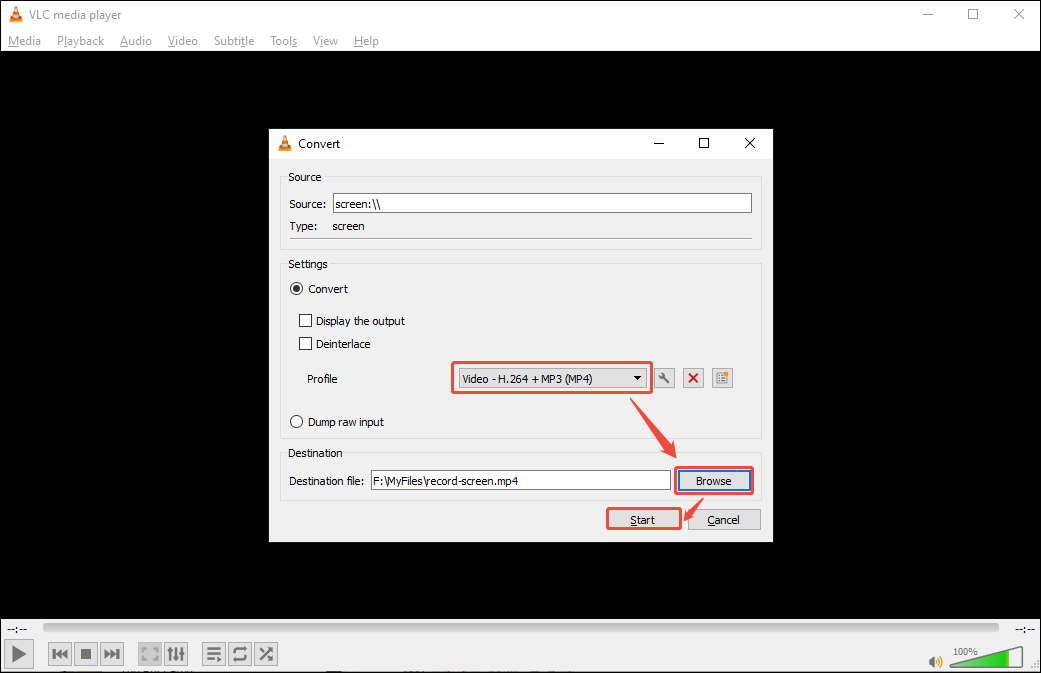Viewport: 1041px width, 673px height.
Task: Browse for a destination file
Action: (714, 480)
